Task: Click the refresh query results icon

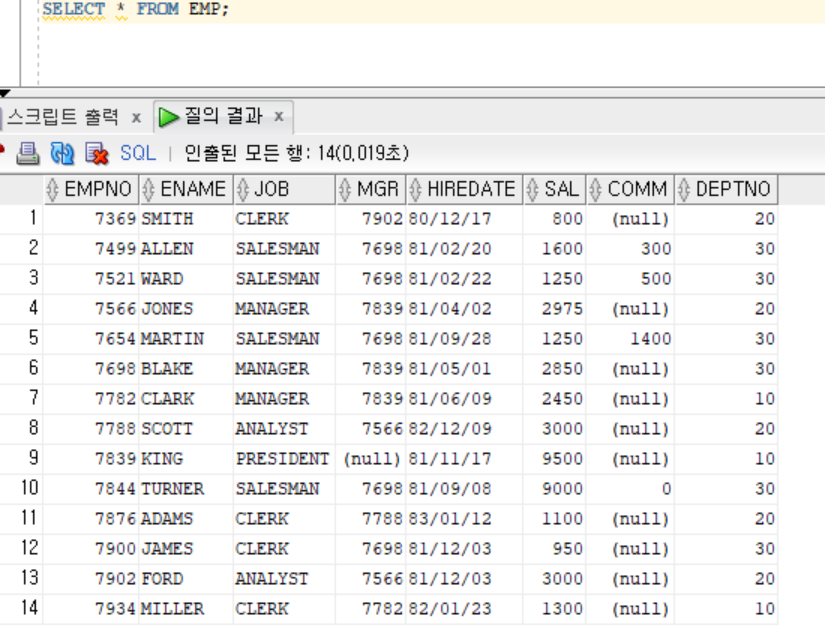Action: point(62,153)
